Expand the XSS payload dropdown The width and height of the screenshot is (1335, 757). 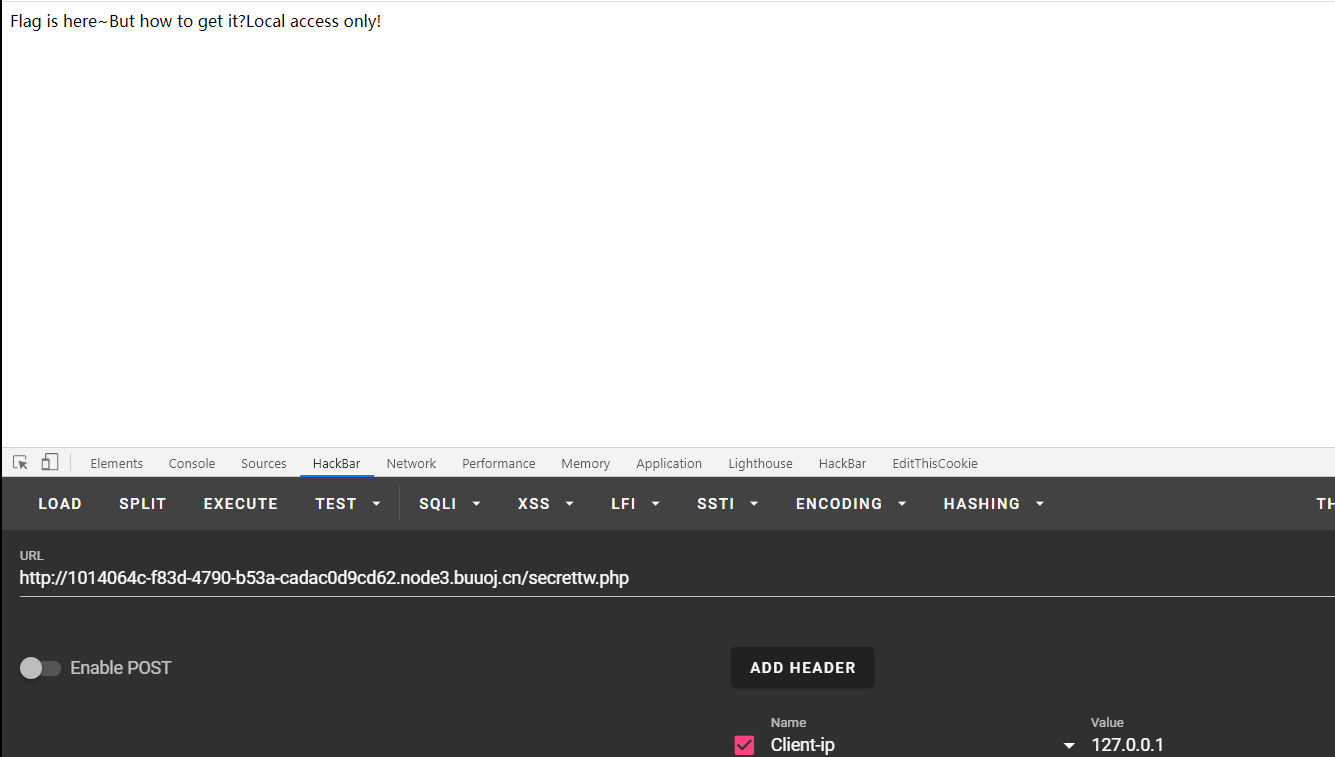[x=546, y=504]
